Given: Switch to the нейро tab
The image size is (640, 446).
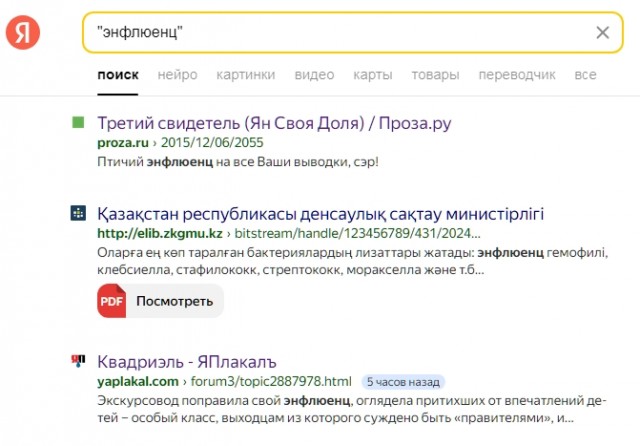Looking at the screenshot, I should click(178, 75).
